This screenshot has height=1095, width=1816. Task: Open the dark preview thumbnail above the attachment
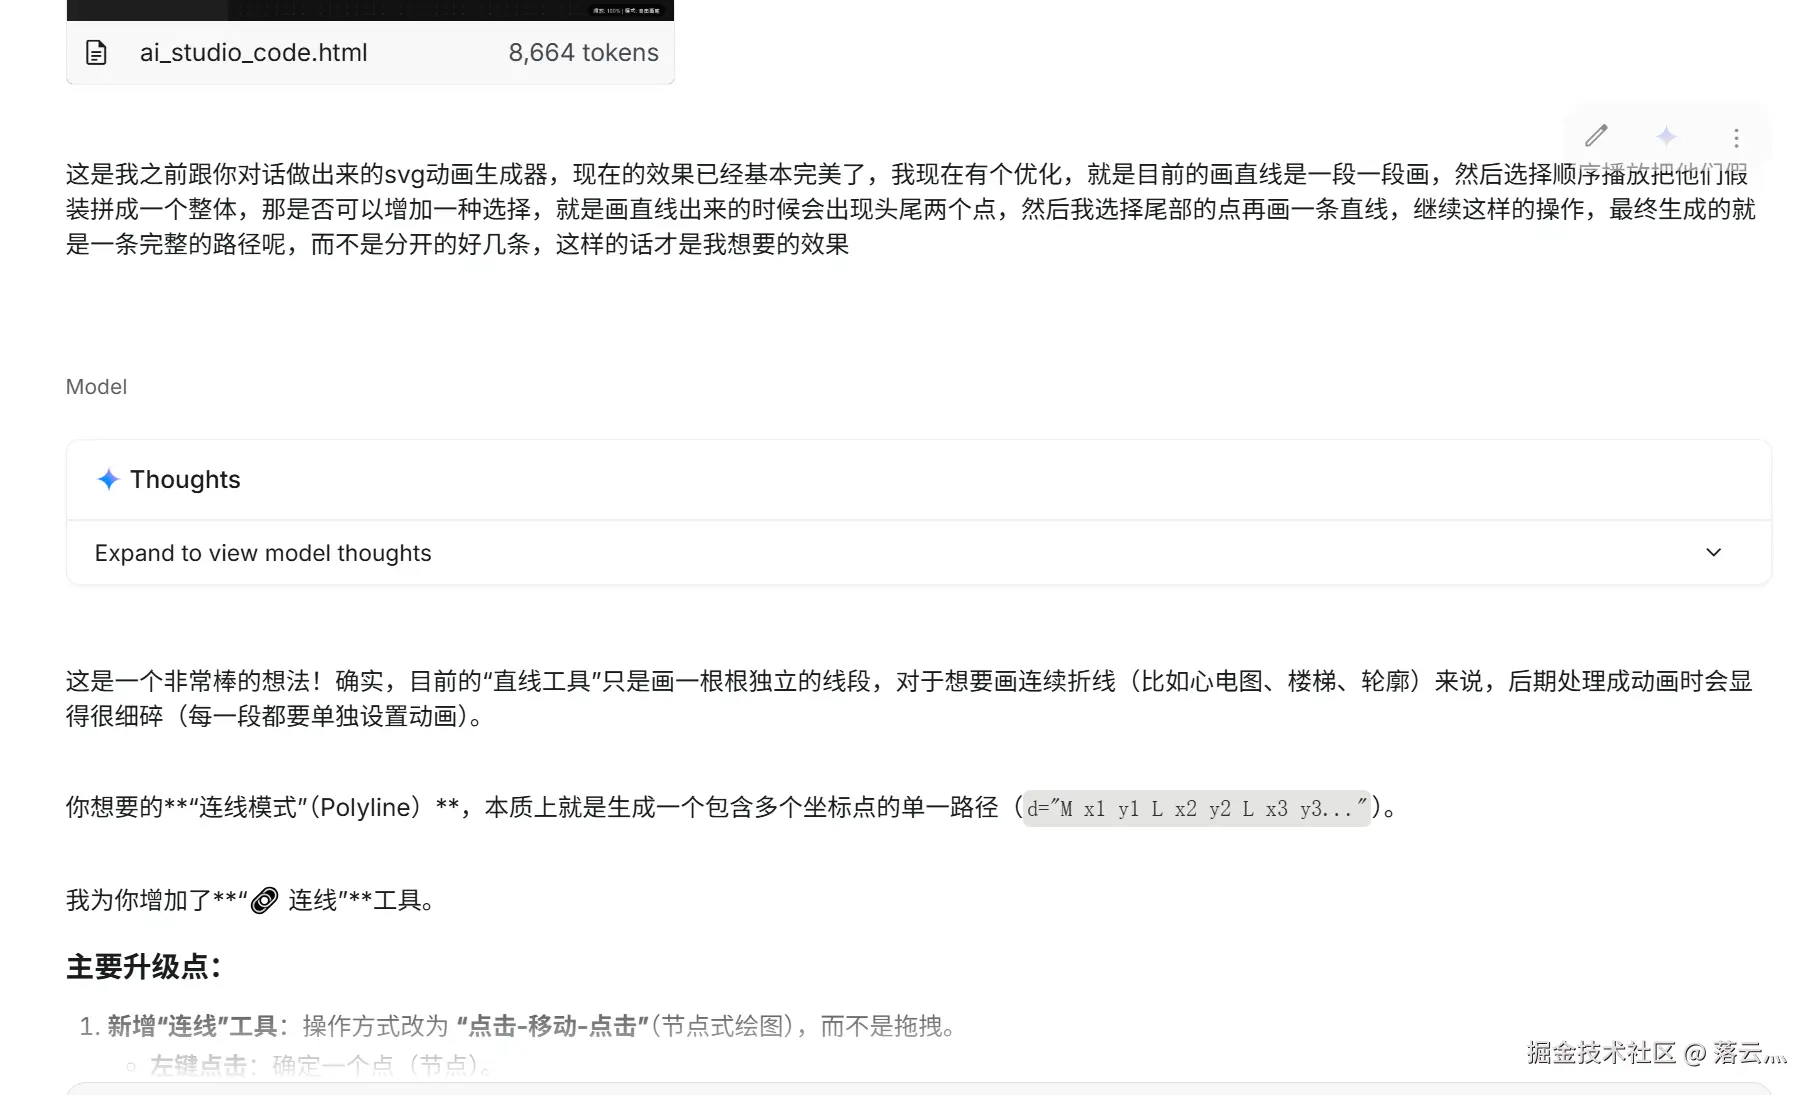[370, 10]
